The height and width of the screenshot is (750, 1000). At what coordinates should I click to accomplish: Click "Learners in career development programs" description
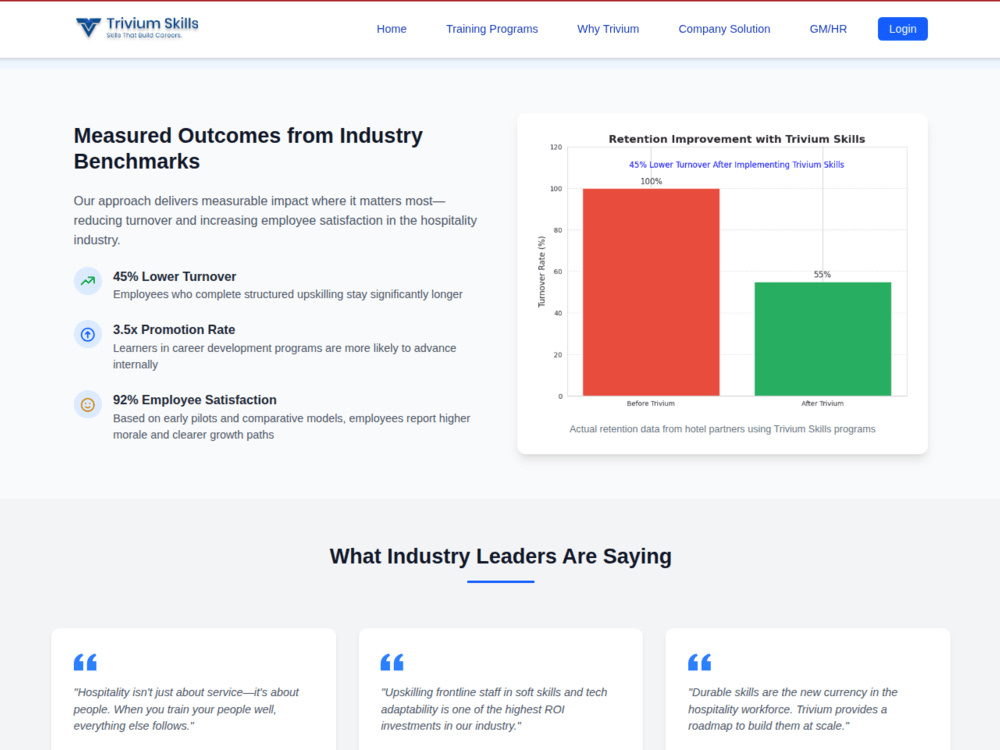click(x=284, y=357)
